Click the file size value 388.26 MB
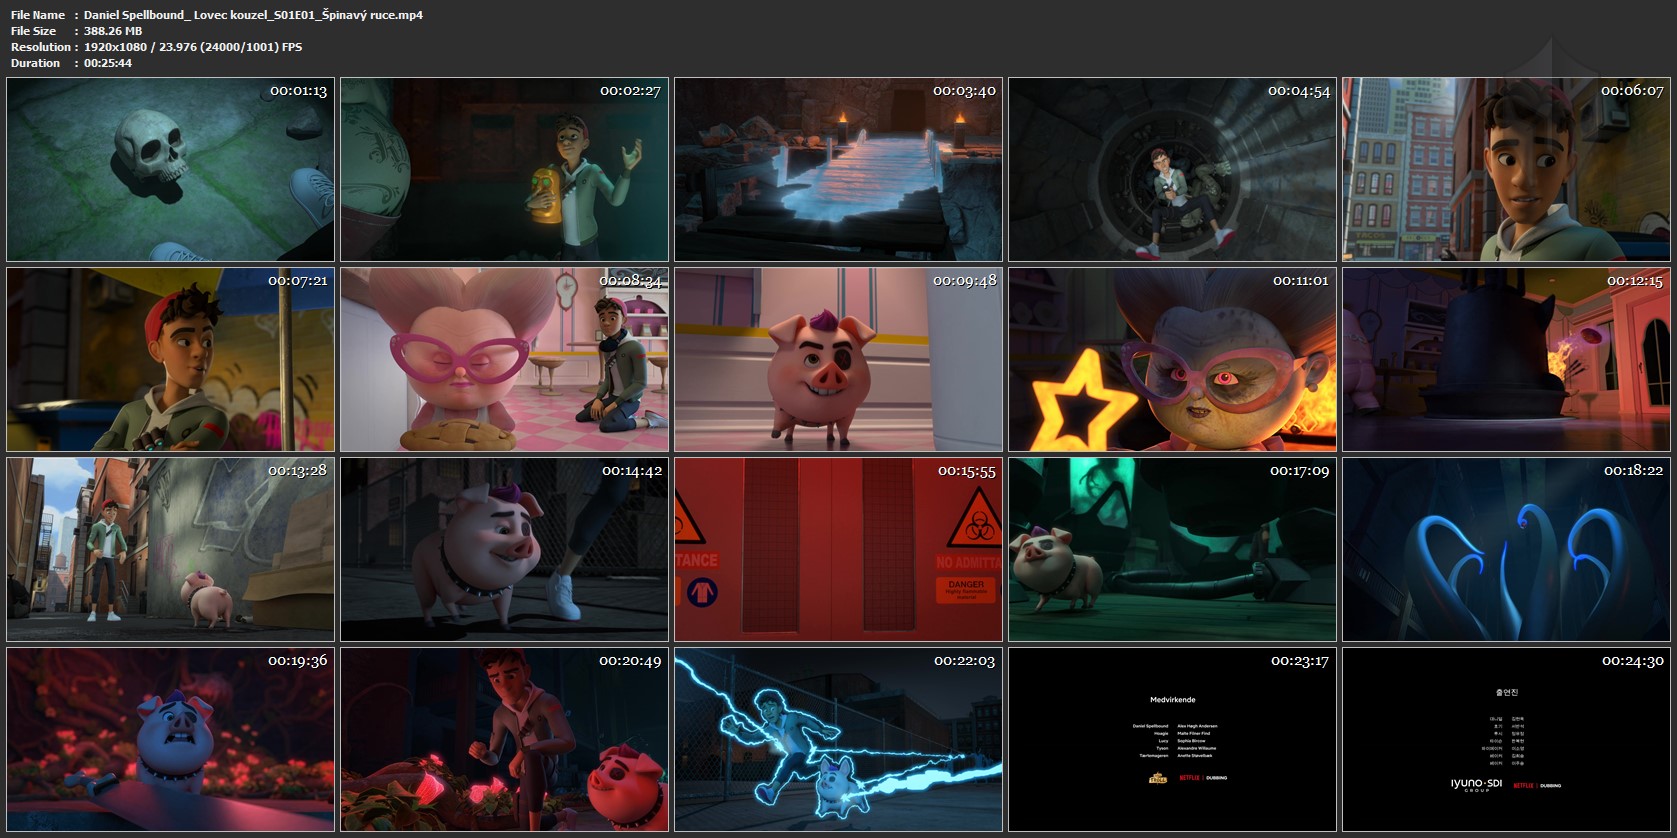The height and width of the screenshot is (838, 1677). tap(113, 31)
